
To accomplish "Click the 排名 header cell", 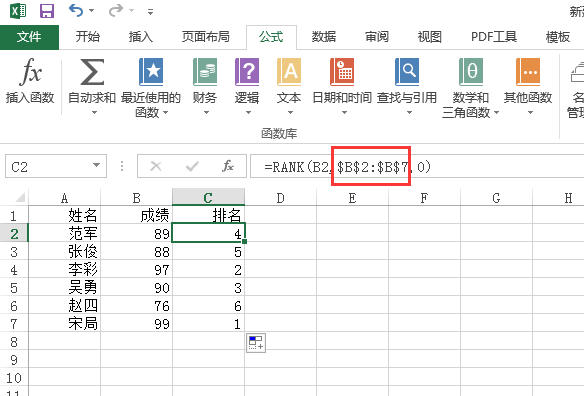I will coord(208,215).
